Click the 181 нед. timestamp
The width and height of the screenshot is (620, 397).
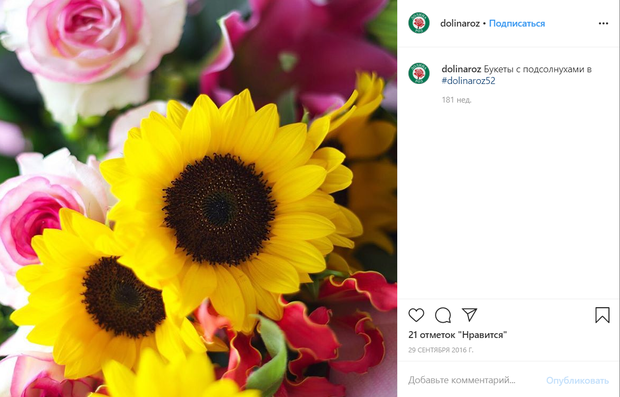pyautogui.click(x=456, y=100)
